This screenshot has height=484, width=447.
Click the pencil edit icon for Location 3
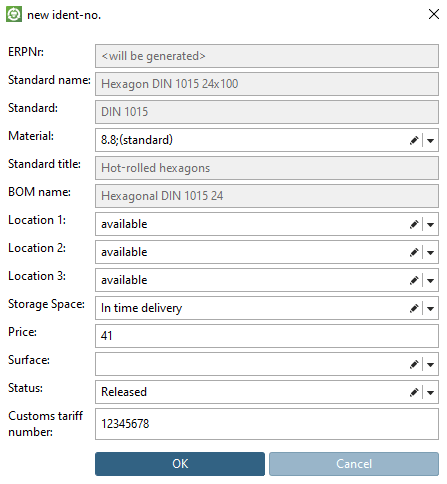(x=414, y=280)
